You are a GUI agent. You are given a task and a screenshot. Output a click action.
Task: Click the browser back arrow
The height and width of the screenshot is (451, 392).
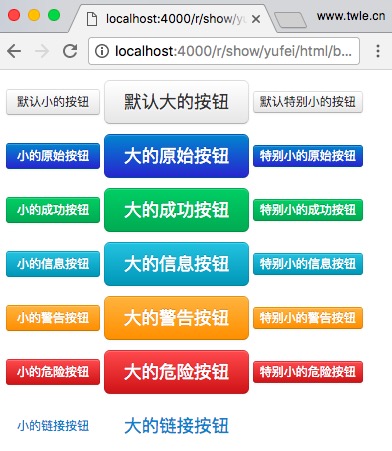point(14,51)
